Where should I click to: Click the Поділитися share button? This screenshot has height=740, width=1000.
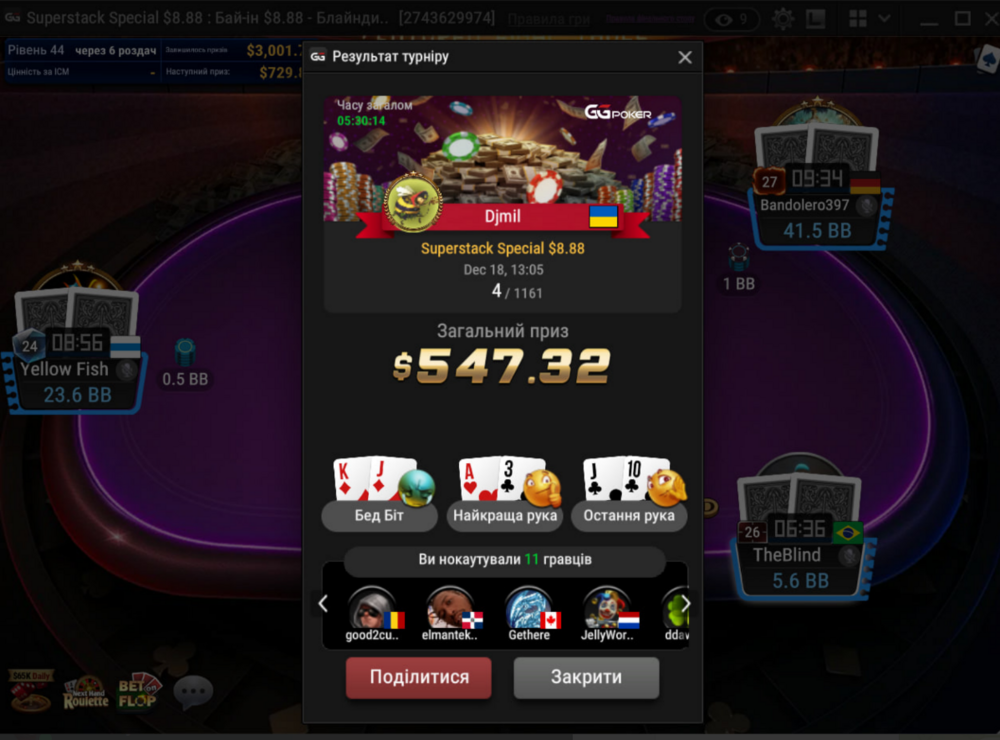(419, 677)
